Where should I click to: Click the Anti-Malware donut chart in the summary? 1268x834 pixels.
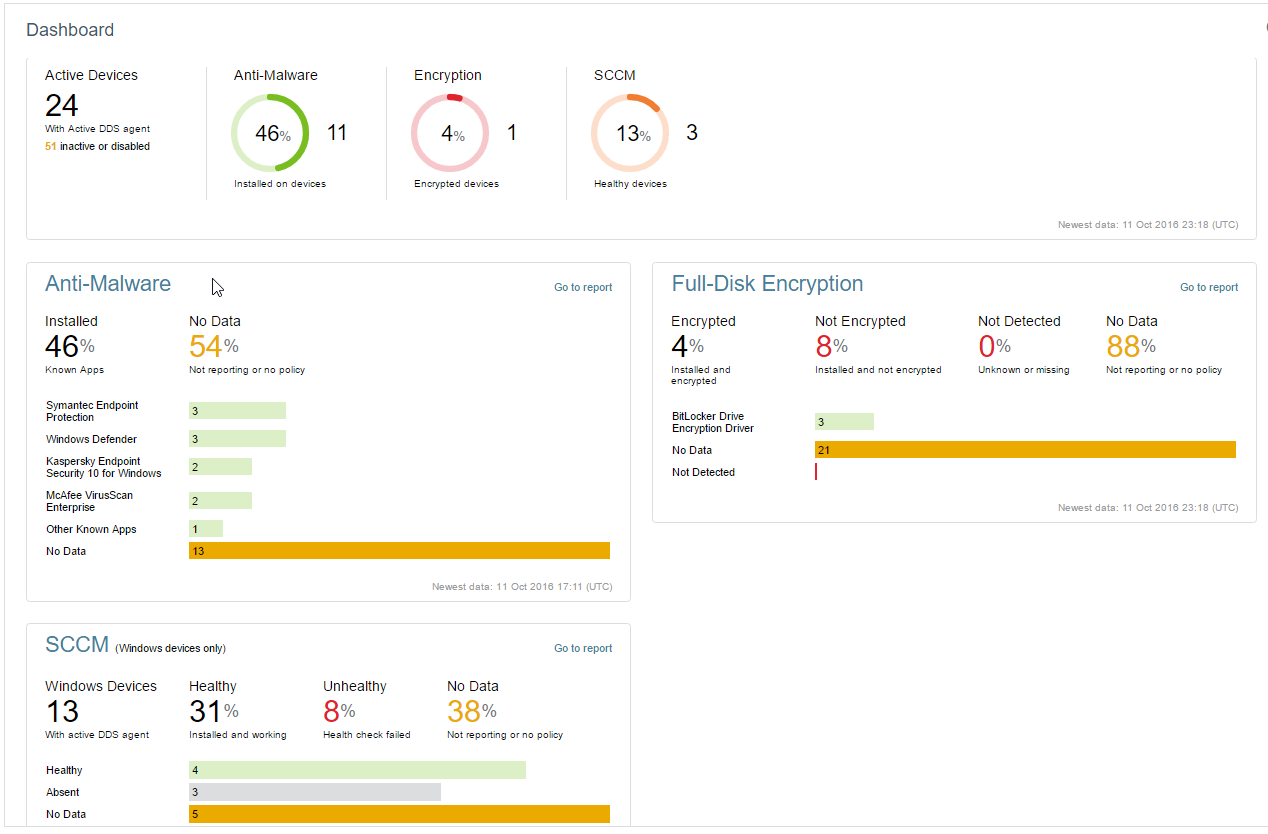(x=270, y=132)
